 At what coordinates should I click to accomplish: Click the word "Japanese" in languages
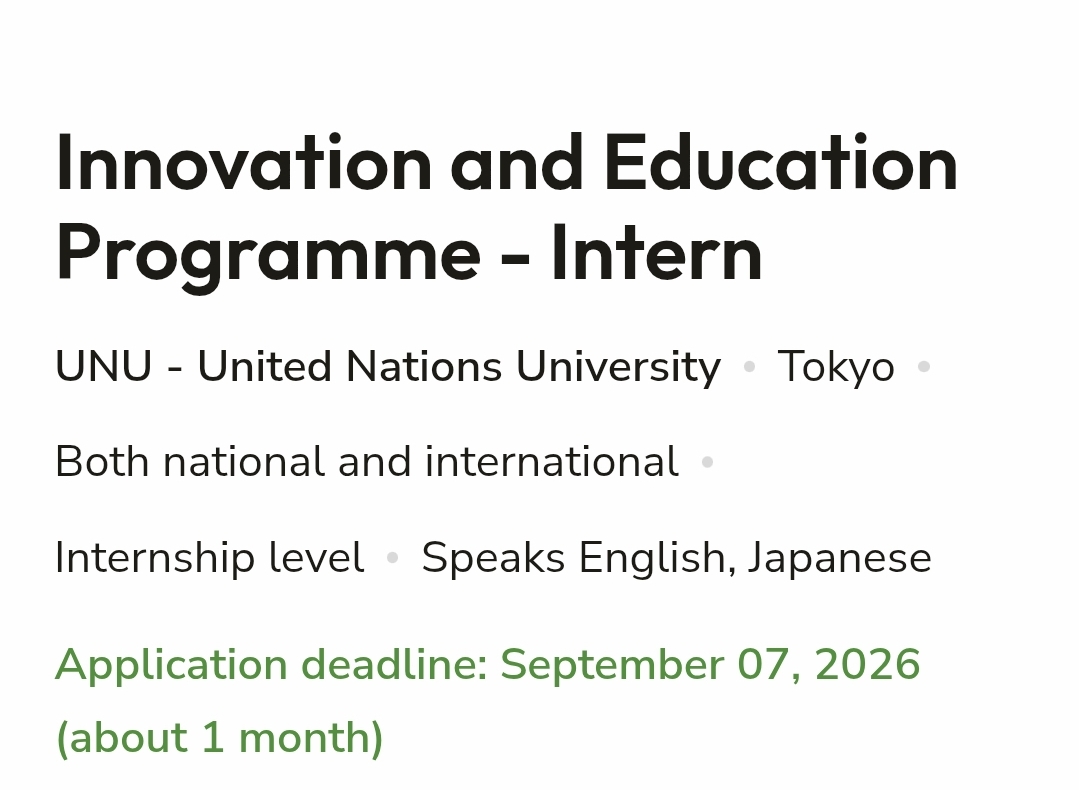tap(840, 557)
